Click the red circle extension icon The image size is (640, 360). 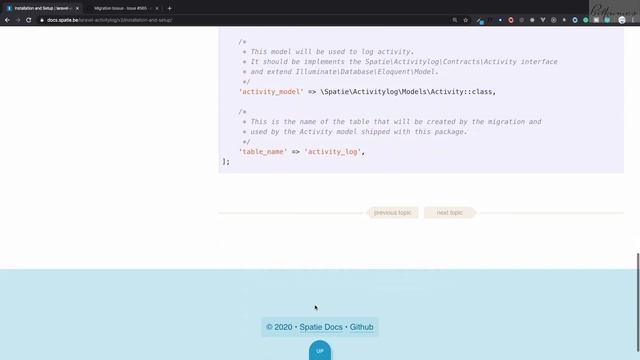pyautogui.click(x=511, y=20)
